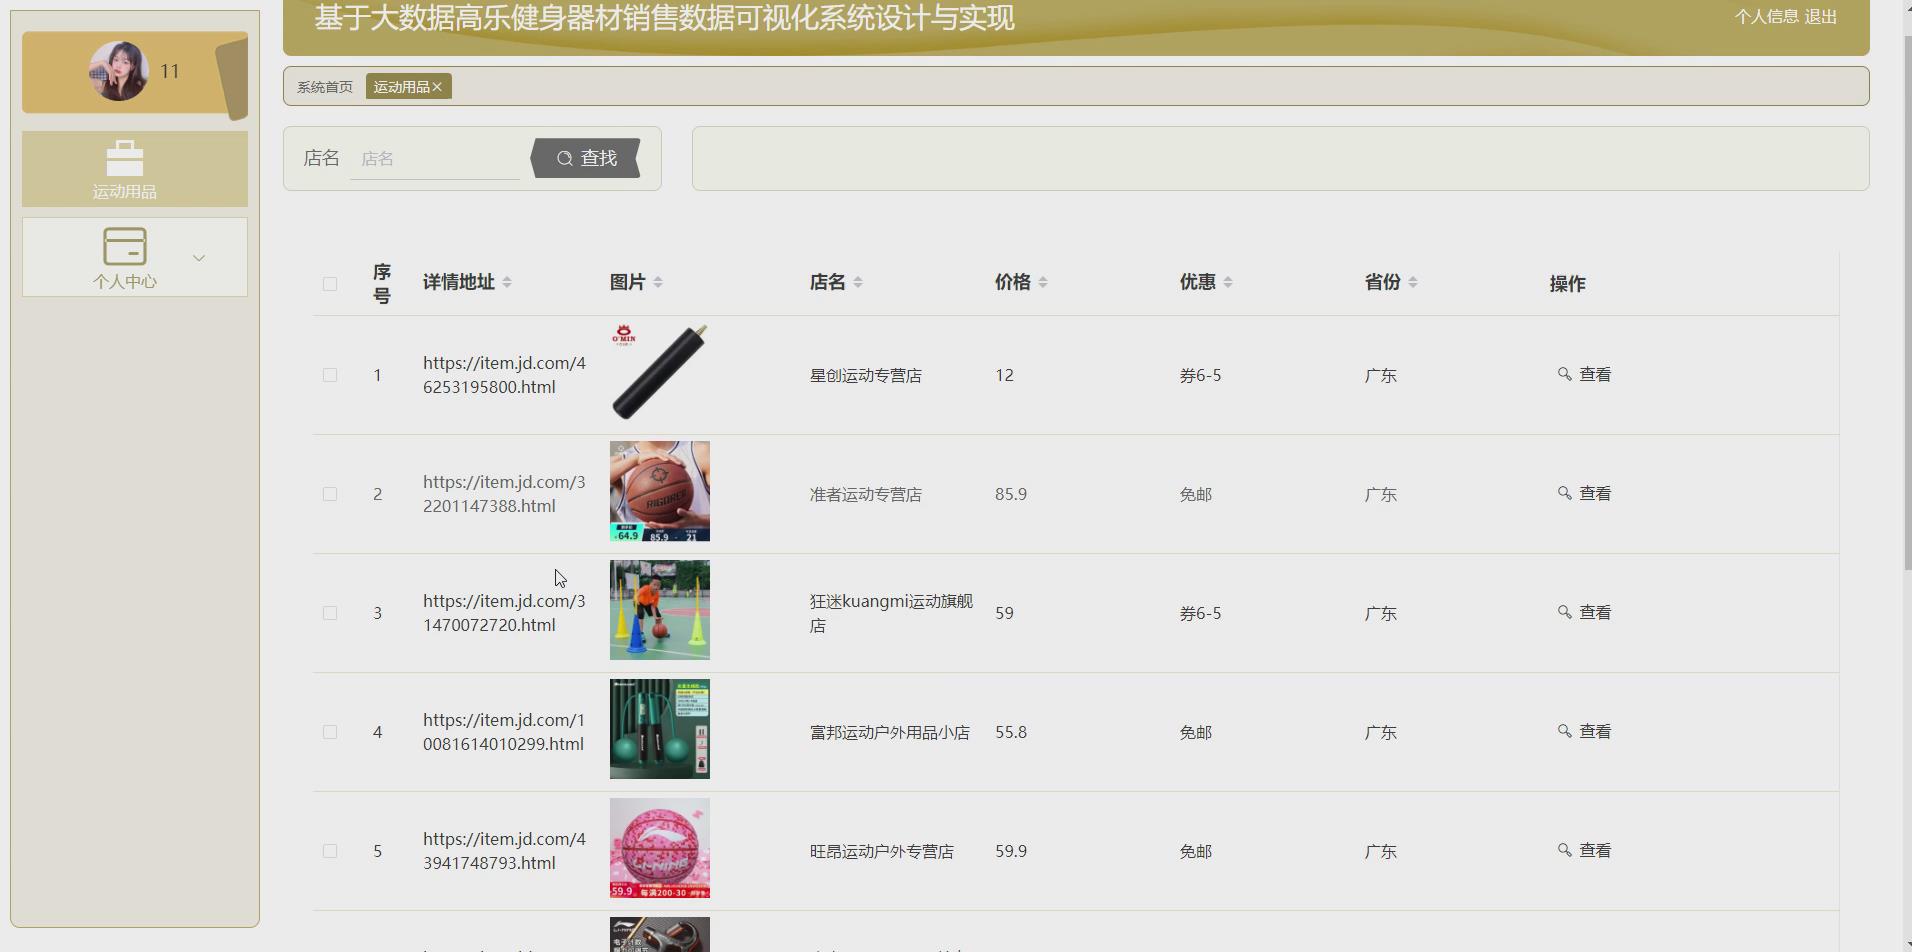1912x952 pixels.
Task: Select price cell 55.8
Action: click(x=1011, y=732)
